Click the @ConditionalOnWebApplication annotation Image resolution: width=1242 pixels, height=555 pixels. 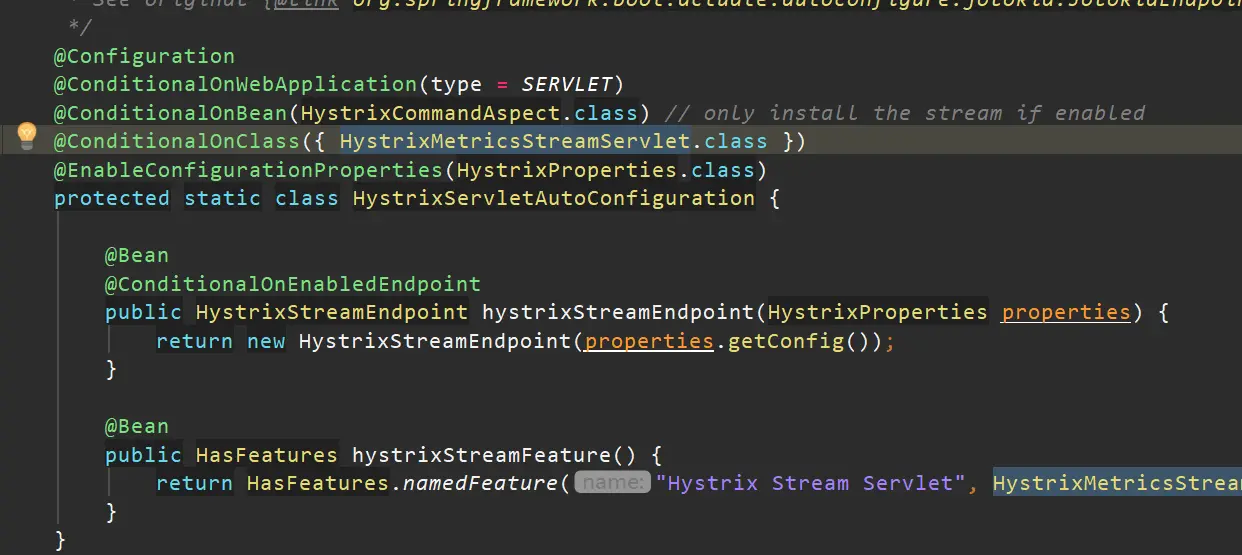(235, 84)
